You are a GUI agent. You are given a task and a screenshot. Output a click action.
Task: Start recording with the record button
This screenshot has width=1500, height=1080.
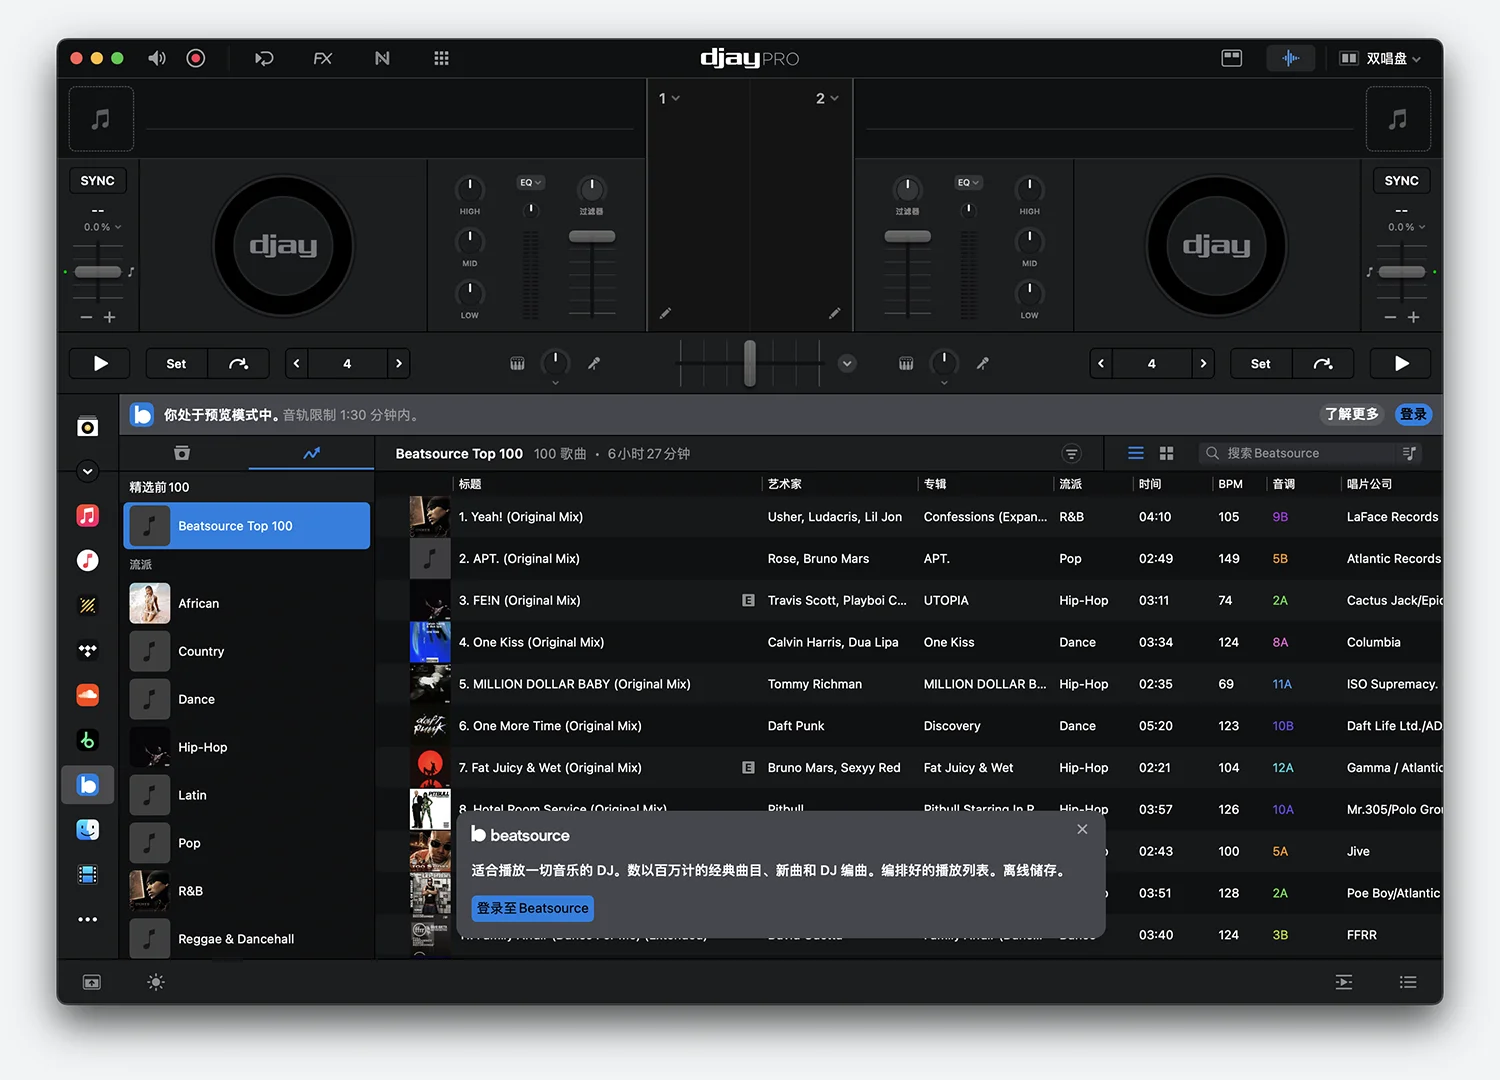pyautogui.click(x=196, y=58)
